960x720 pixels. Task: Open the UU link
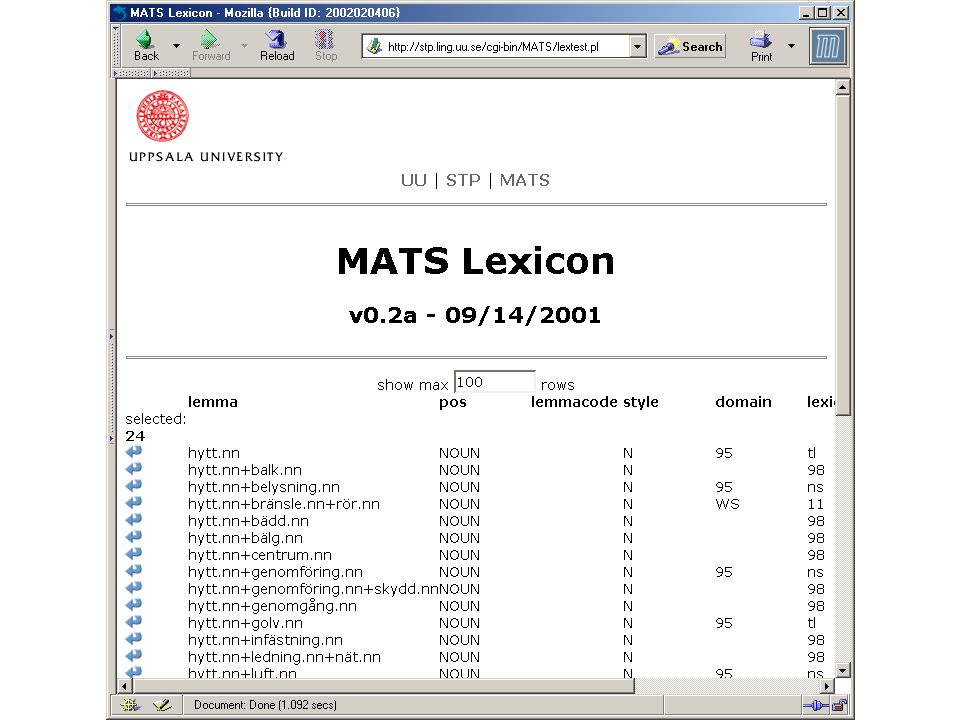[413, 180]
